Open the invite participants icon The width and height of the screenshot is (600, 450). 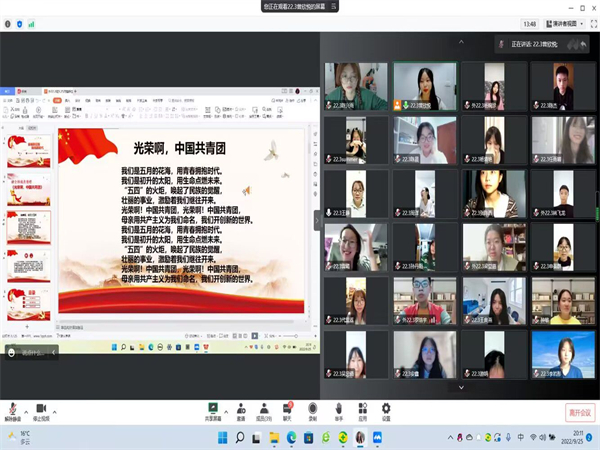(x=240, y=408)
